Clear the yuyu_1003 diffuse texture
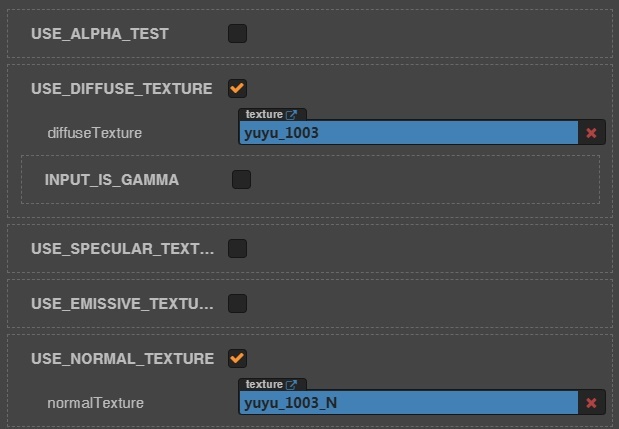619x429 pixels. click(591, 133)
